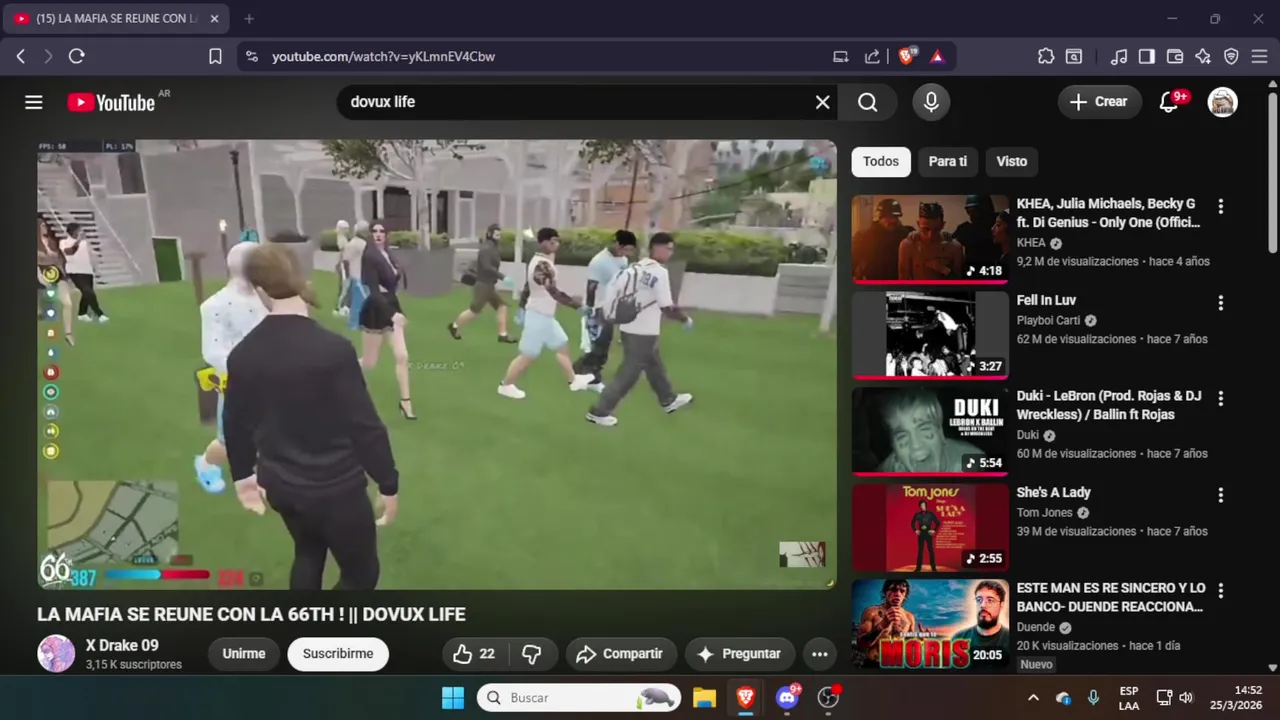Open the account avatar menu
Viewport: 1280px width, 720px height.
click(1222, 102)
